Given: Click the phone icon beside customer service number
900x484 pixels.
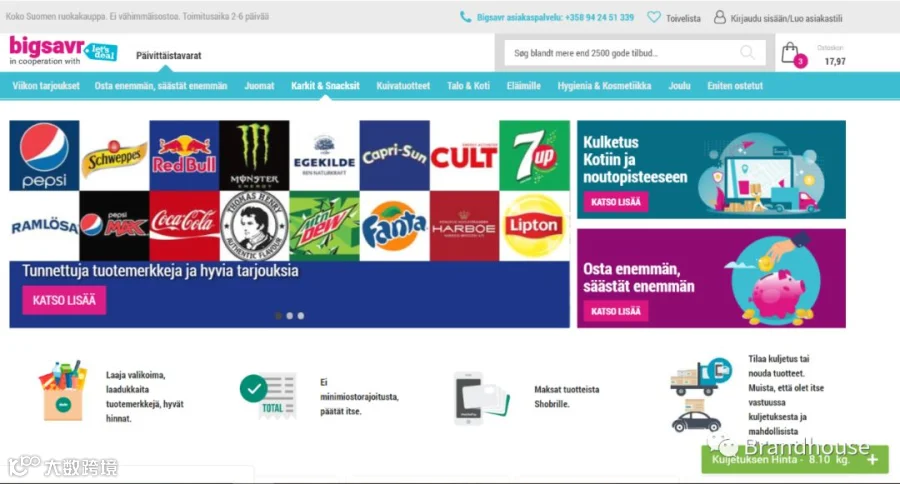Looking at the screenshot, I should (x=465, y=17).
